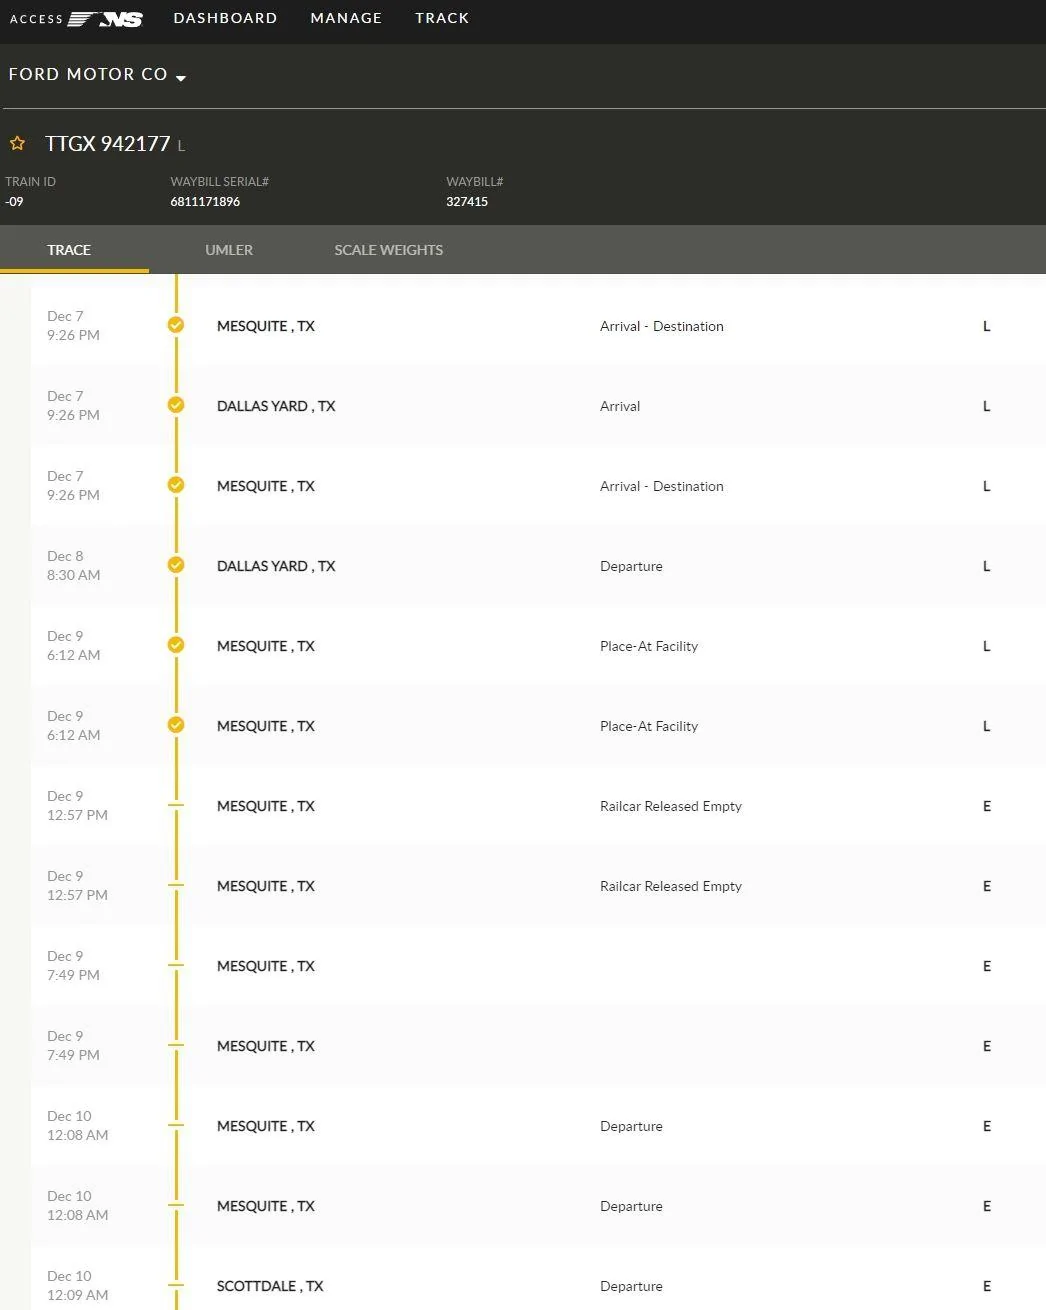Select waybill number 327415

pos(467,202)
